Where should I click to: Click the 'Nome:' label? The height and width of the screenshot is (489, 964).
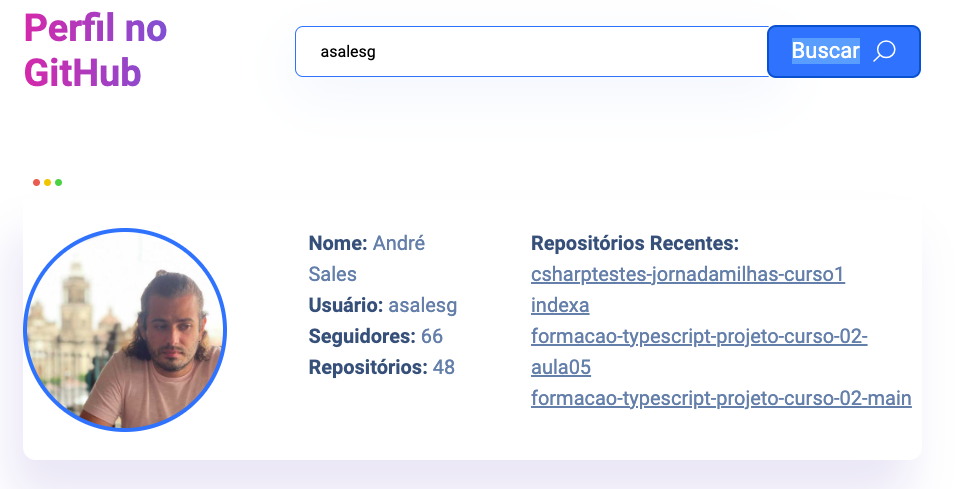(338, 243)
